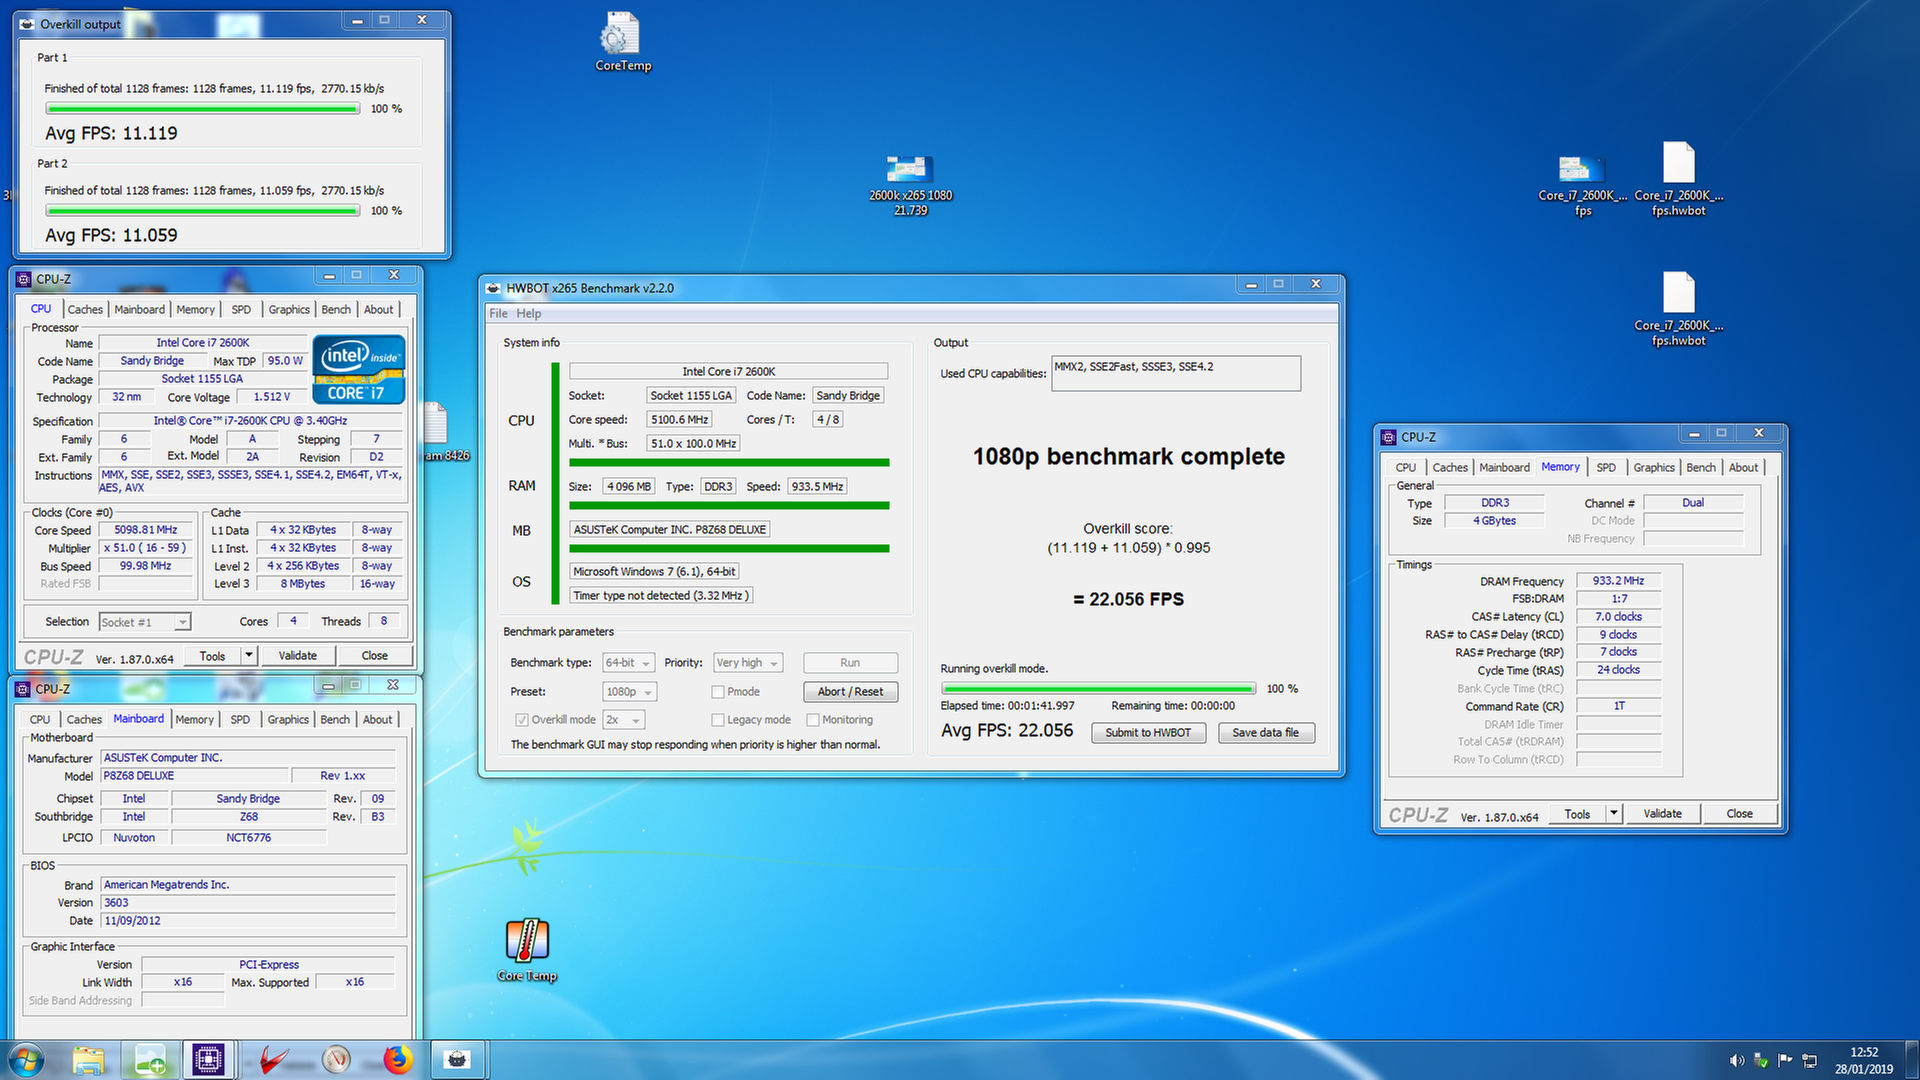The height and width of the screenshot is (1080, 1920).
Task: Expand Tools arrow in CPU-Z CPU window
Action: [249, 656]
